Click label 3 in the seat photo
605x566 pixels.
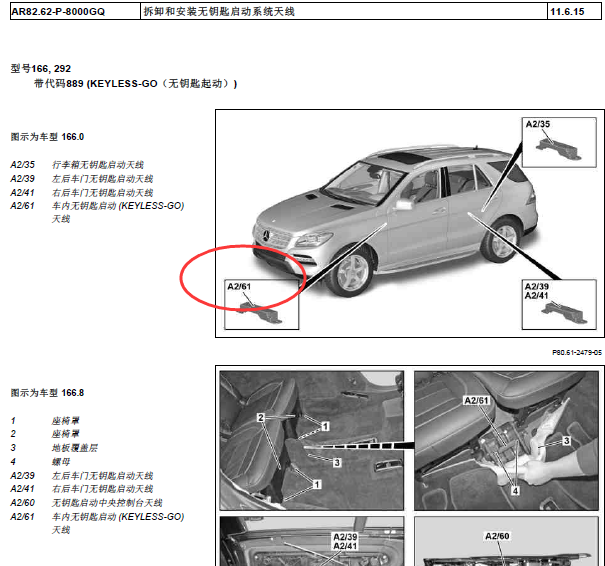(337, 462)
